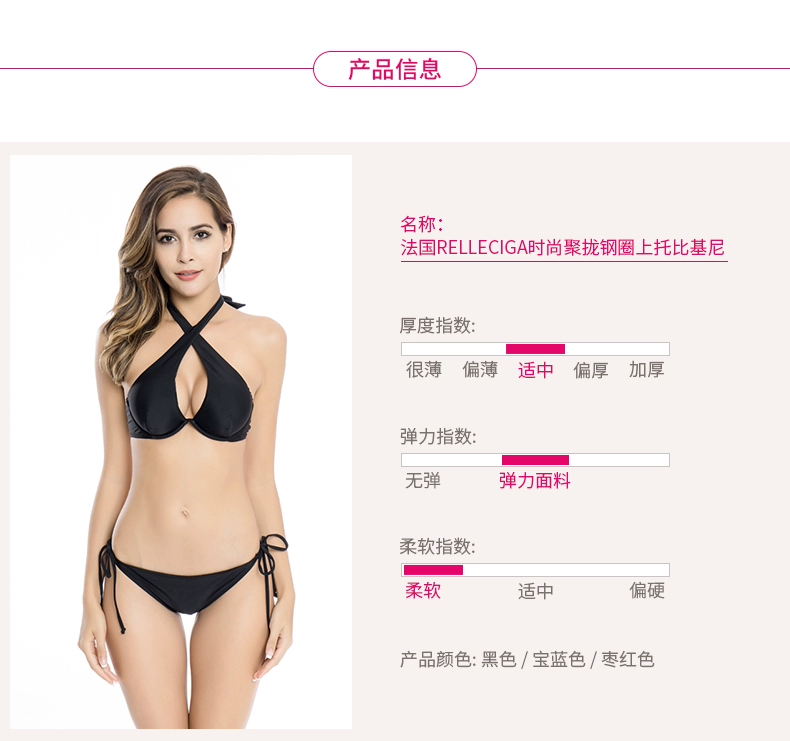The height and width of the screenshot is (741, 790).
Task: Select the 加厚 thickness option
Action: tap(646, 370)
